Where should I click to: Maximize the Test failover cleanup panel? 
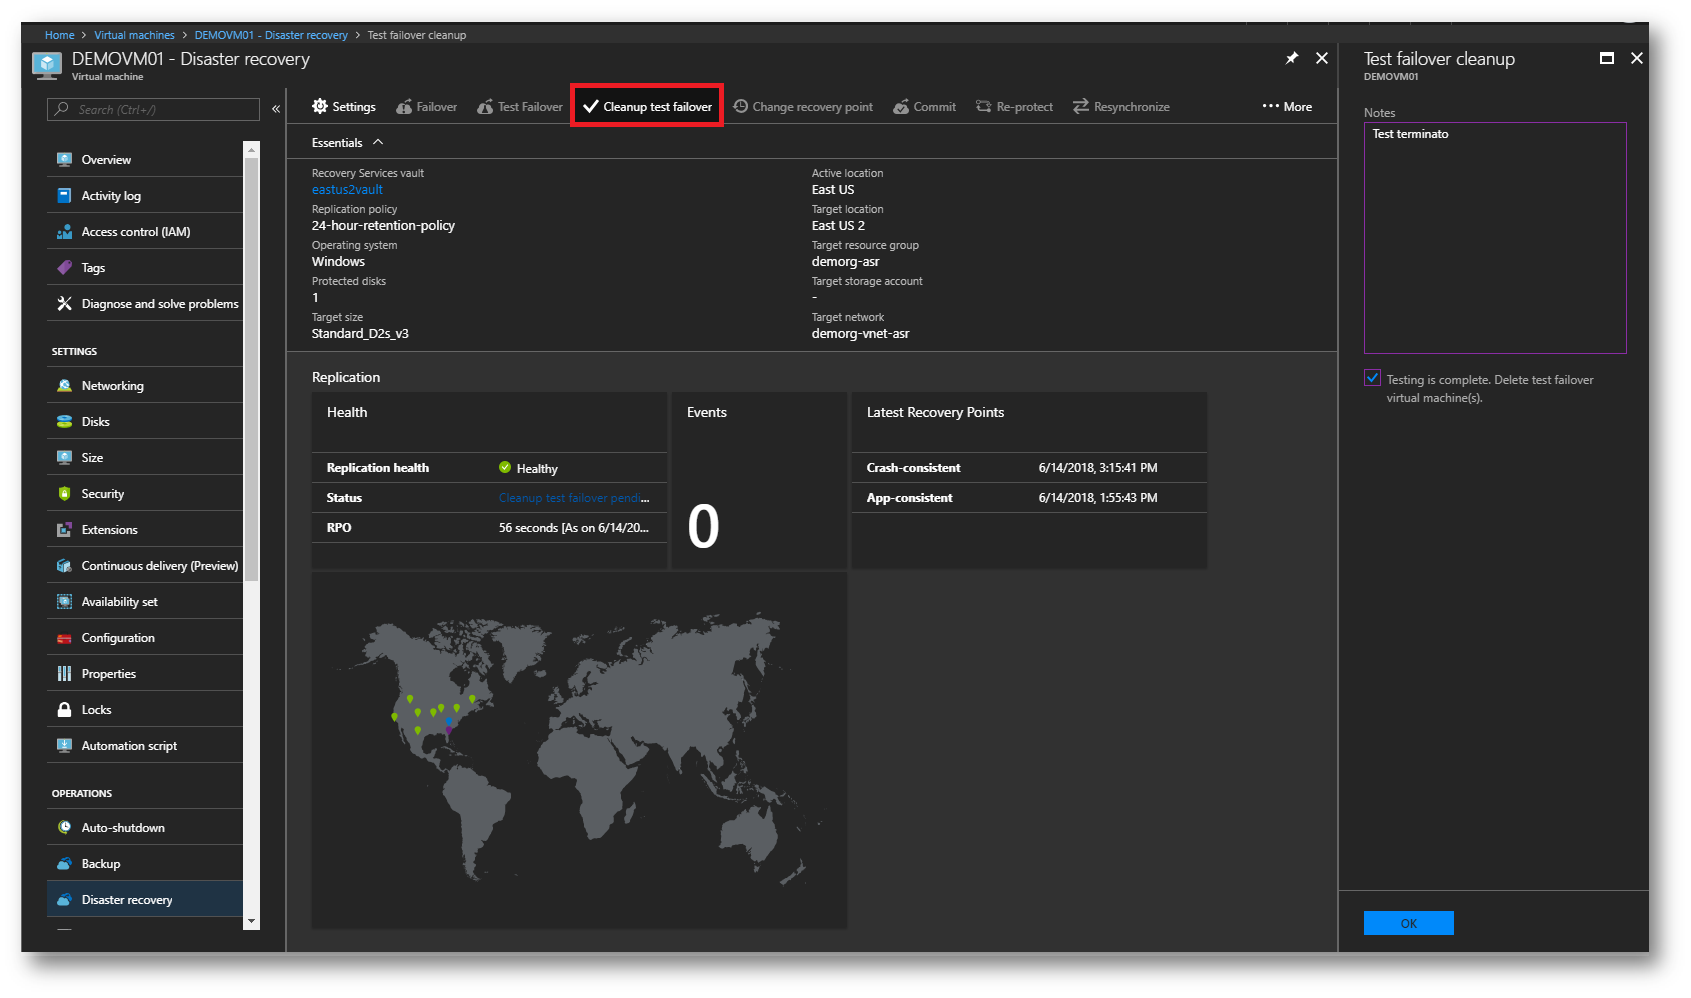point(1606,58)
